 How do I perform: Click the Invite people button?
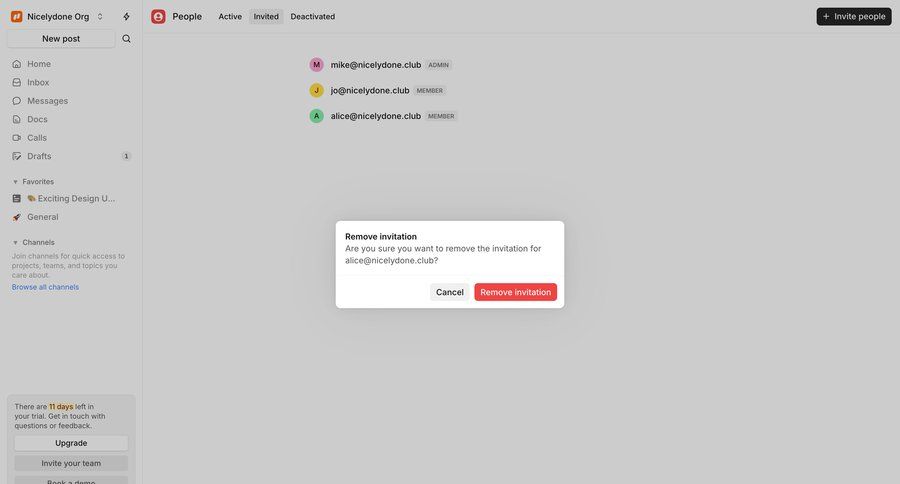click(853, 17)
